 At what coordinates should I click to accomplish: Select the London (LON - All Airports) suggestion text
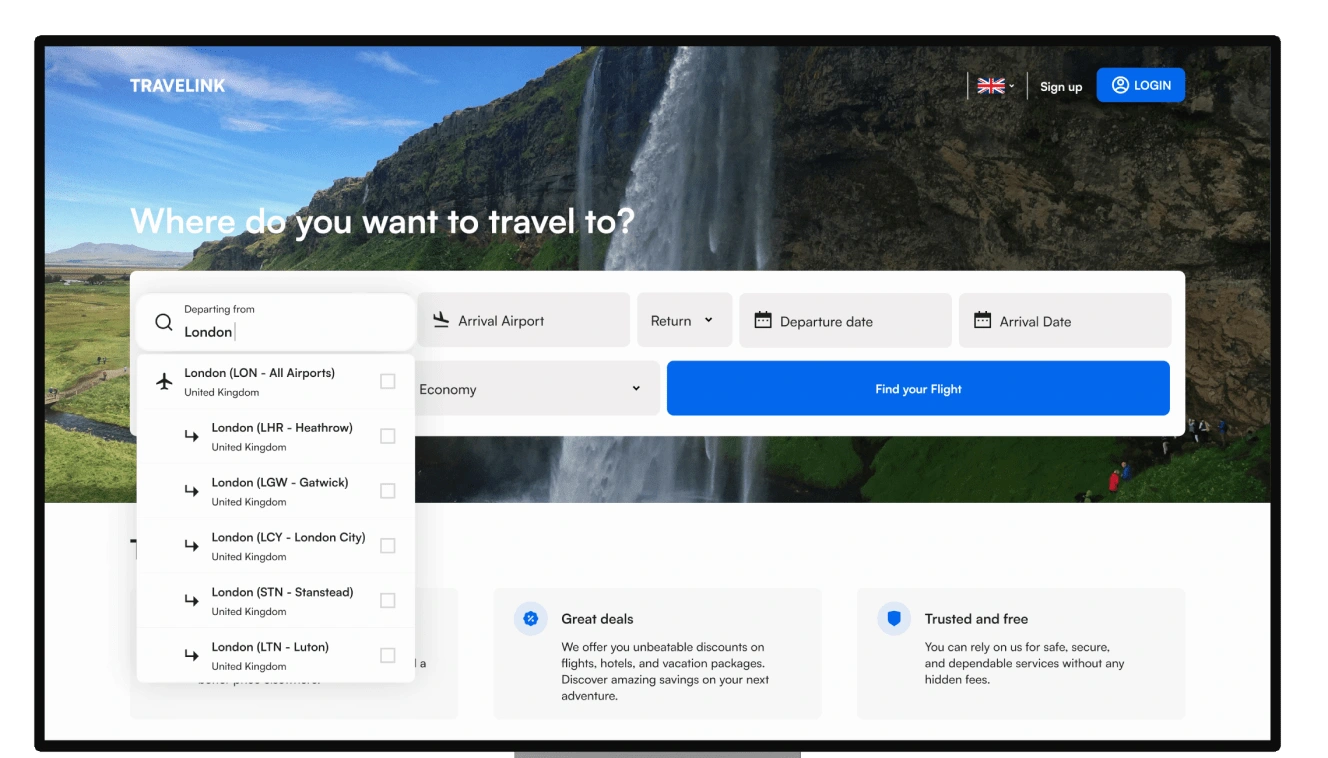[x=259, y=373]
